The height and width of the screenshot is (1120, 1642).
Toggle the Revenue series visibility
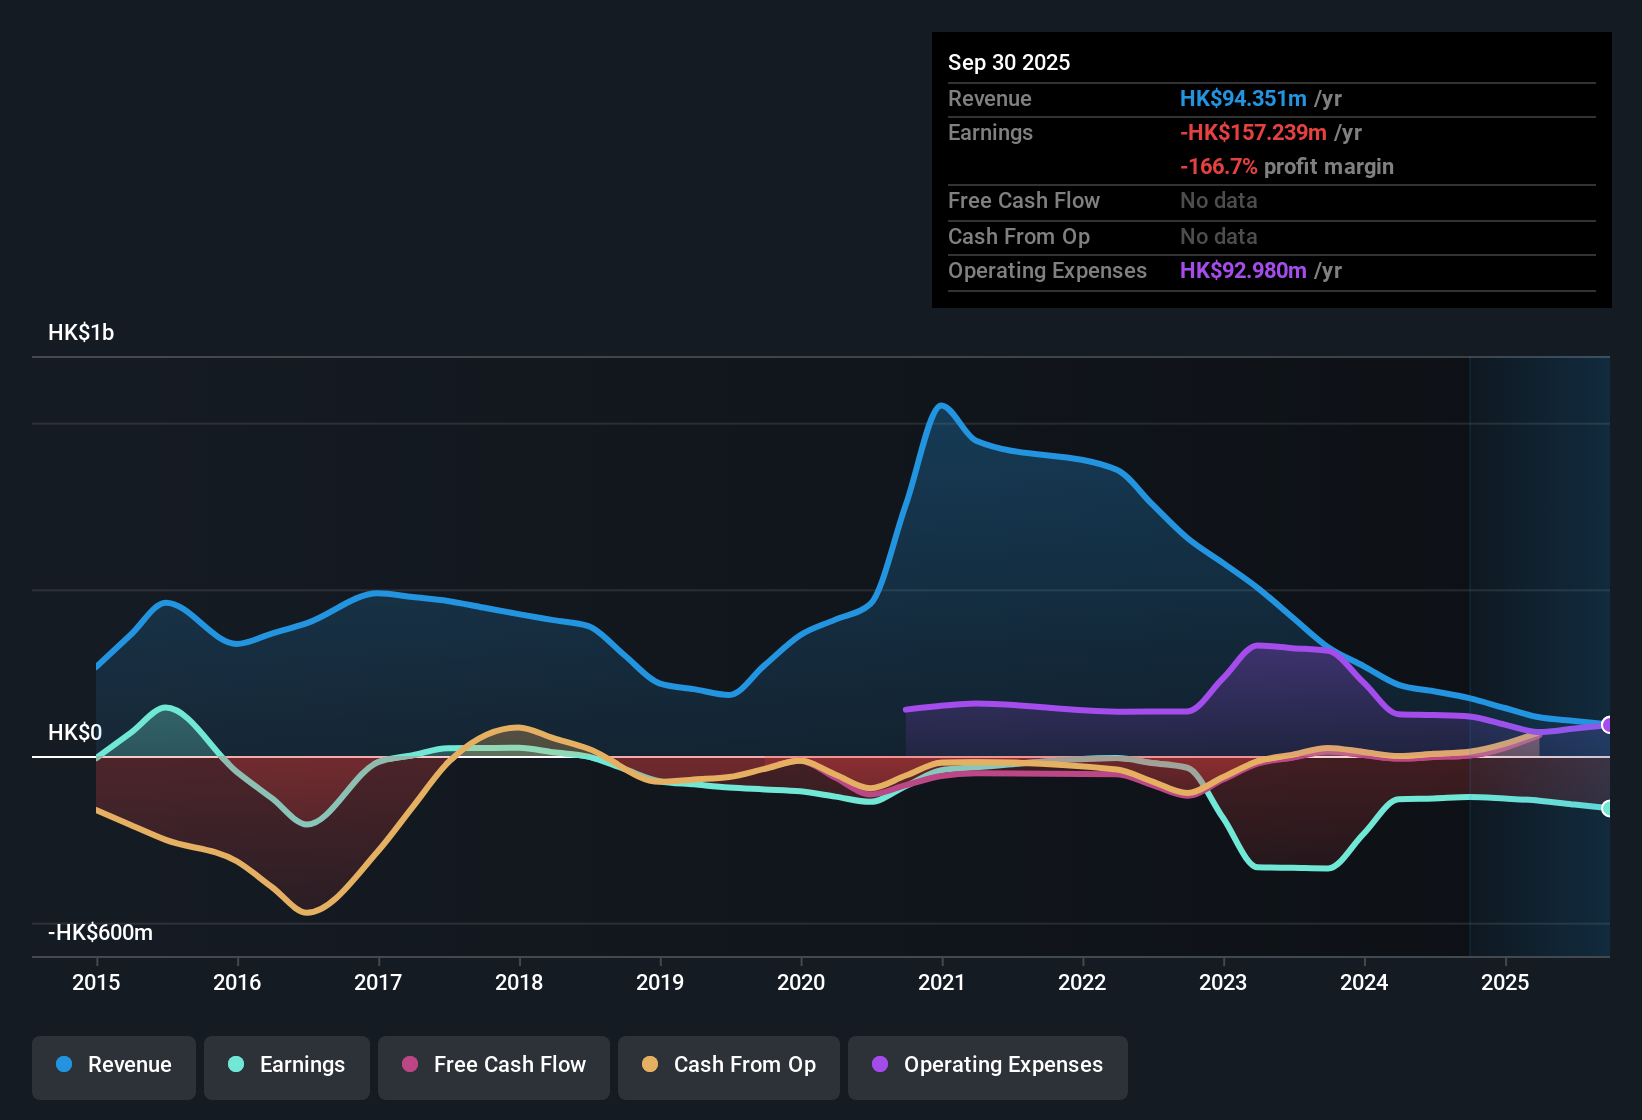(x=113, y=1065)
